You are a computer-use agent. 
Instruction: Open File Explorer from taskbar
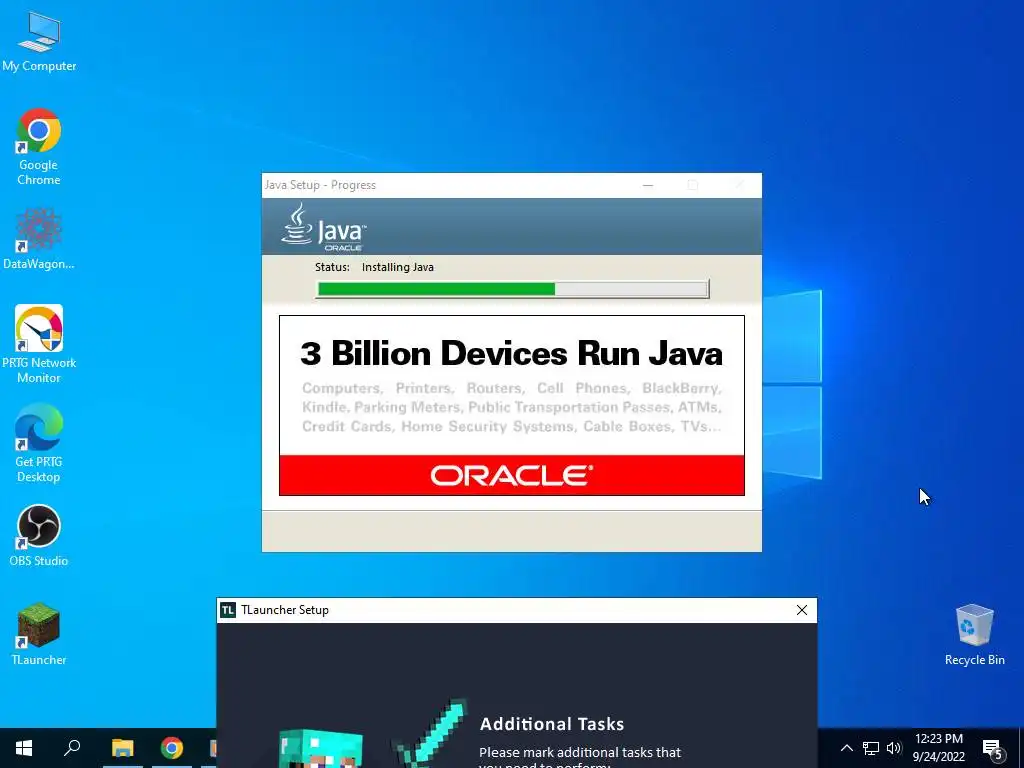tap(122, 748)
